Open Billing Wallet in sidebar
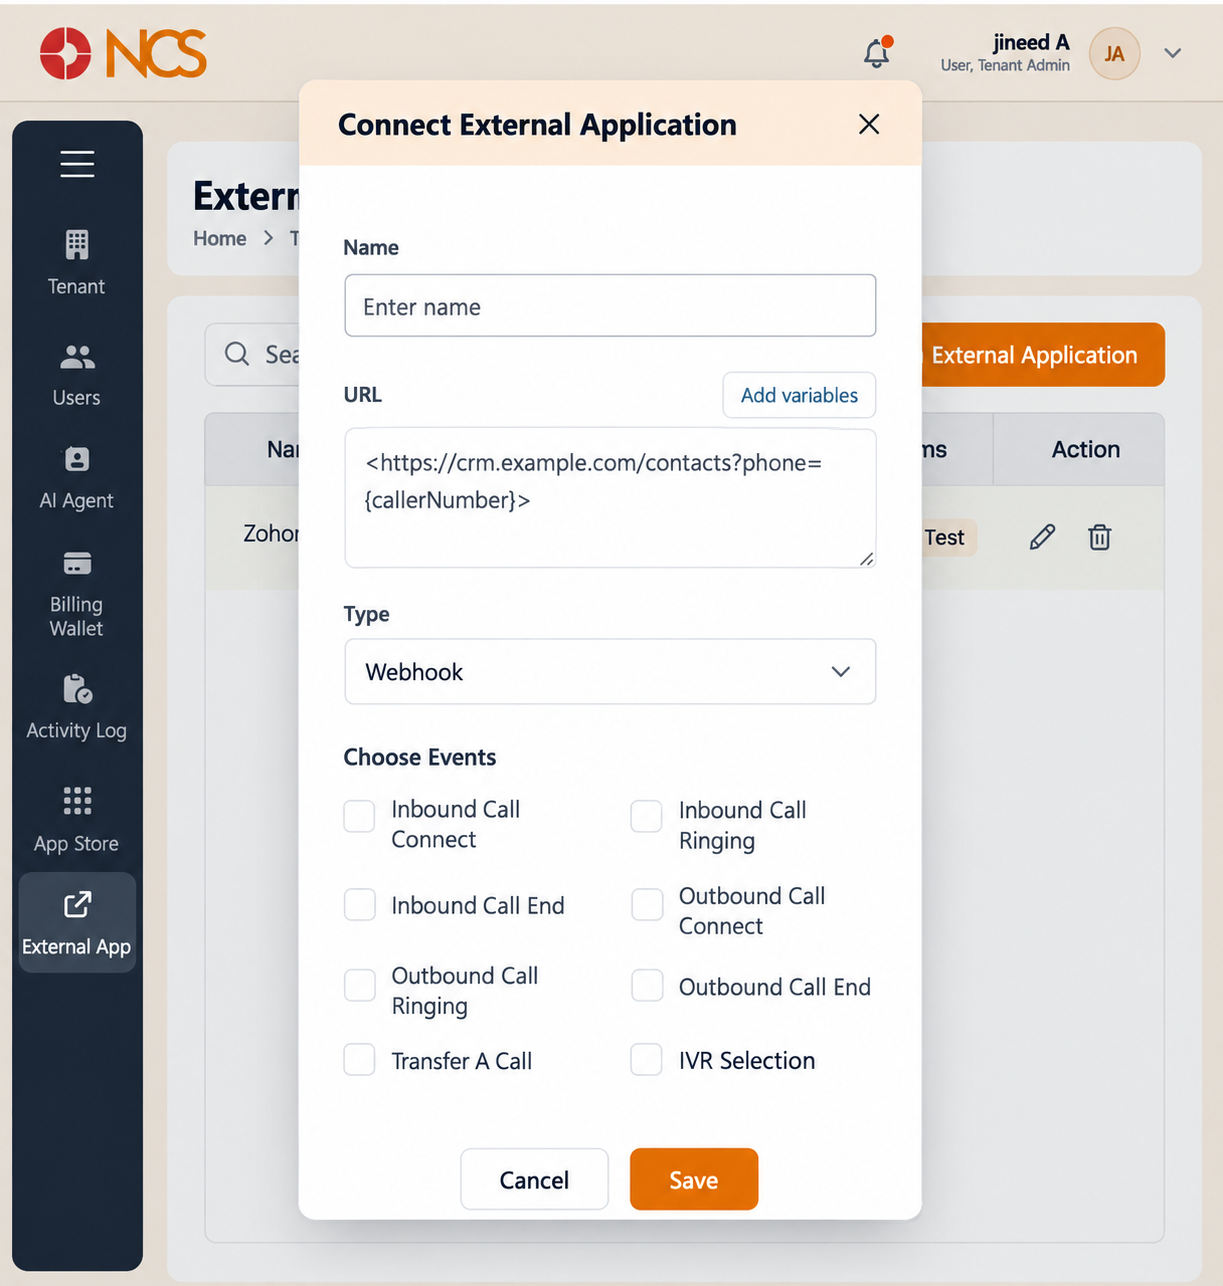The width and height of the screenshot is (1223, 1286). click(x=77, y=594)
